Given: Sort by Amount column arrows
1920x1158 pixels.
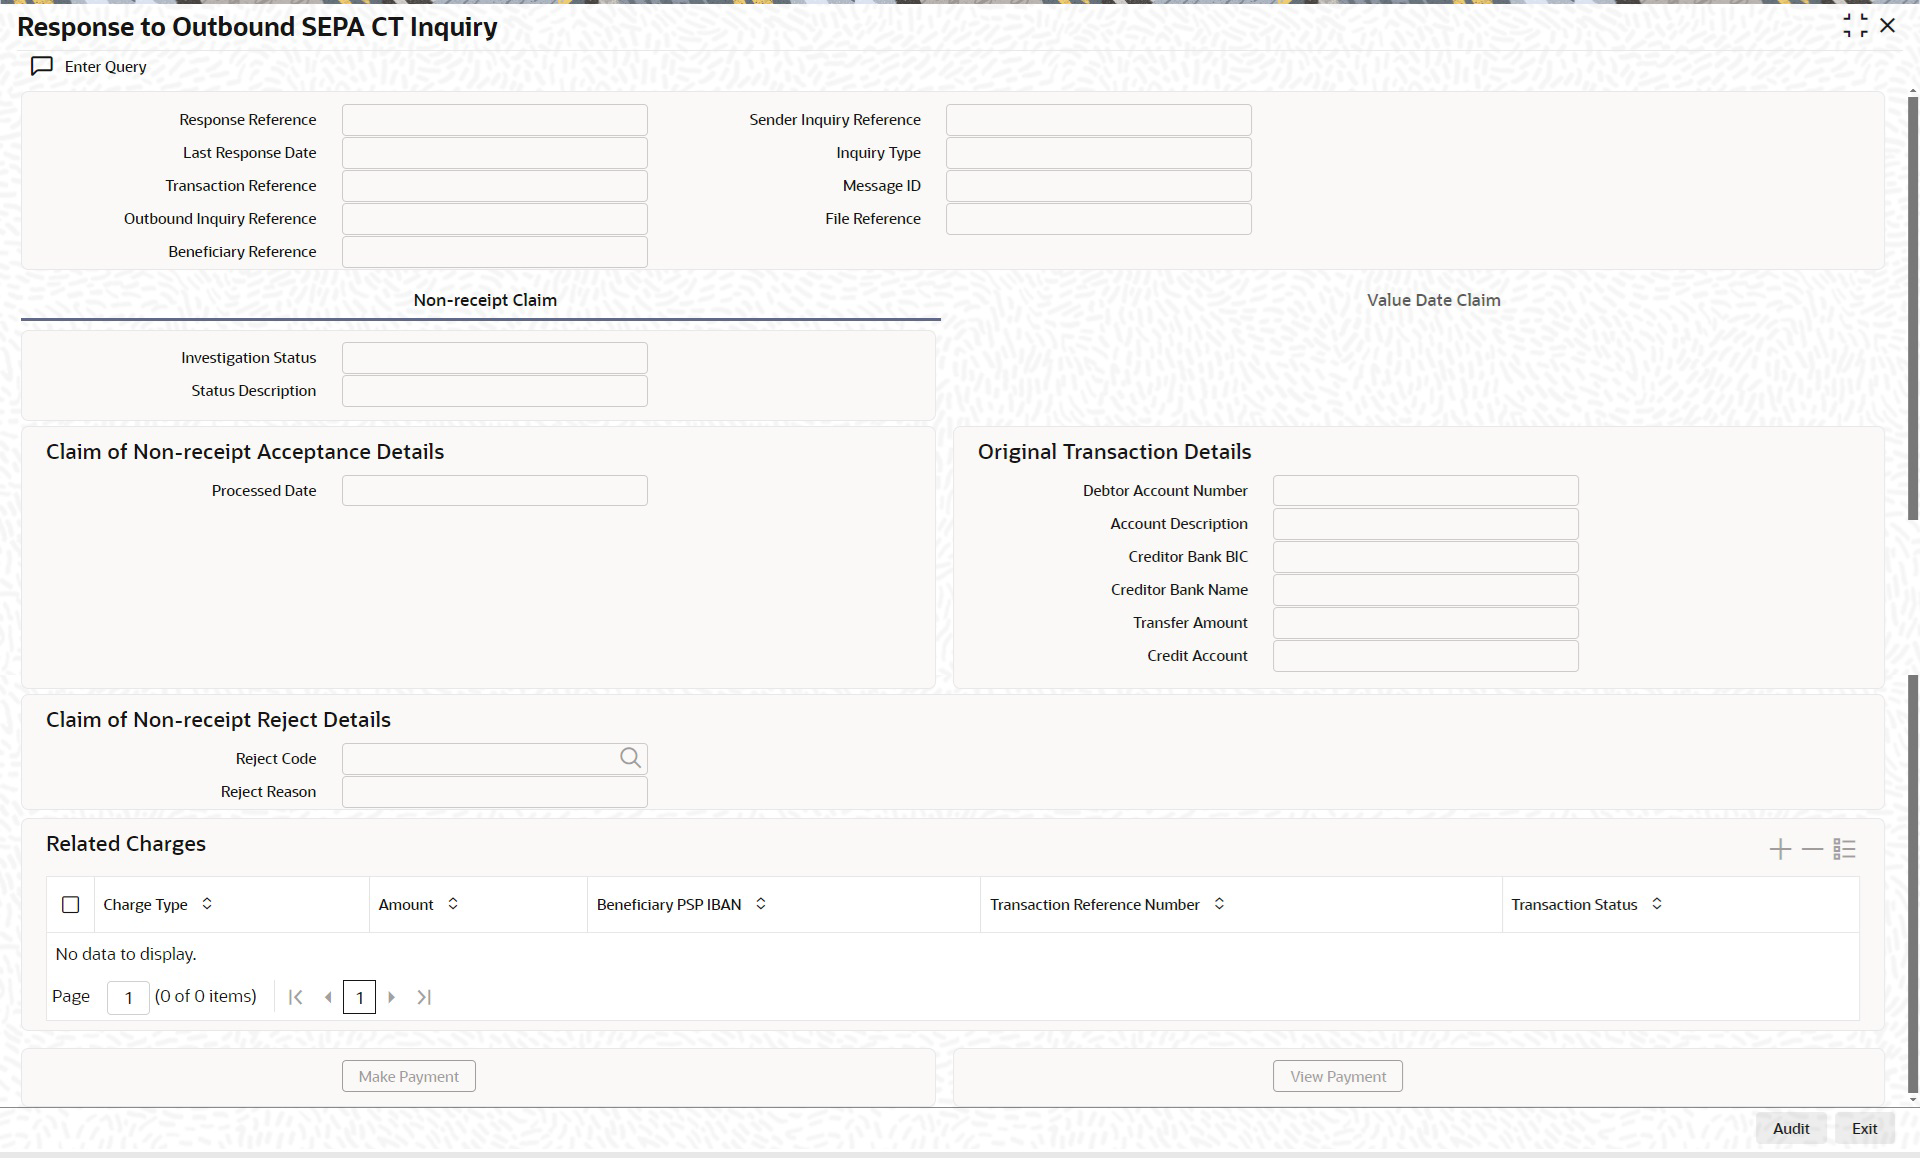Looking at the screenshot, I should click(x=453, y=903).
